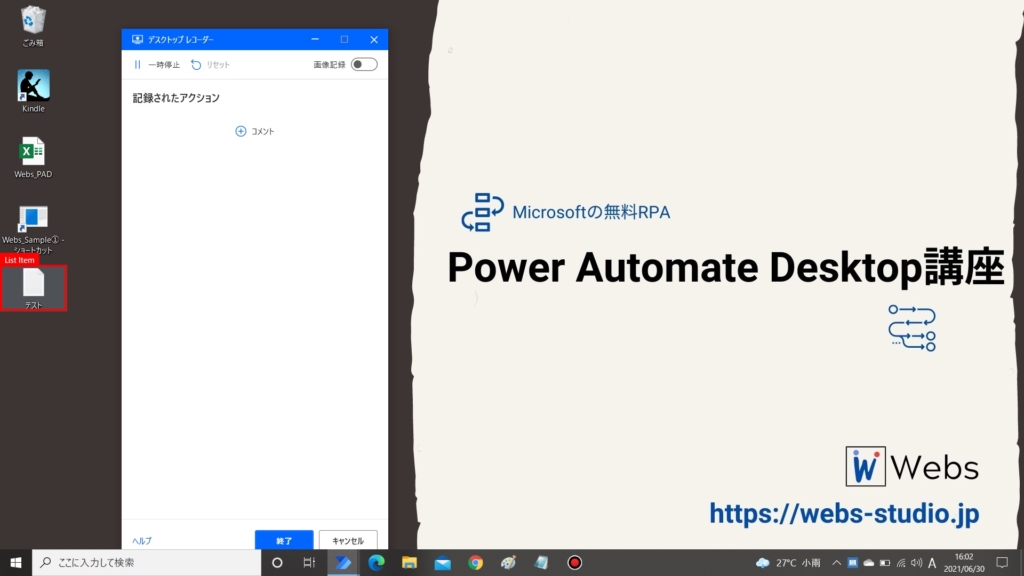Viewport: 1024px width, 576px height.
Task: Select the Webs_PAD Excel file icon
Action: (x=33, y=157)
